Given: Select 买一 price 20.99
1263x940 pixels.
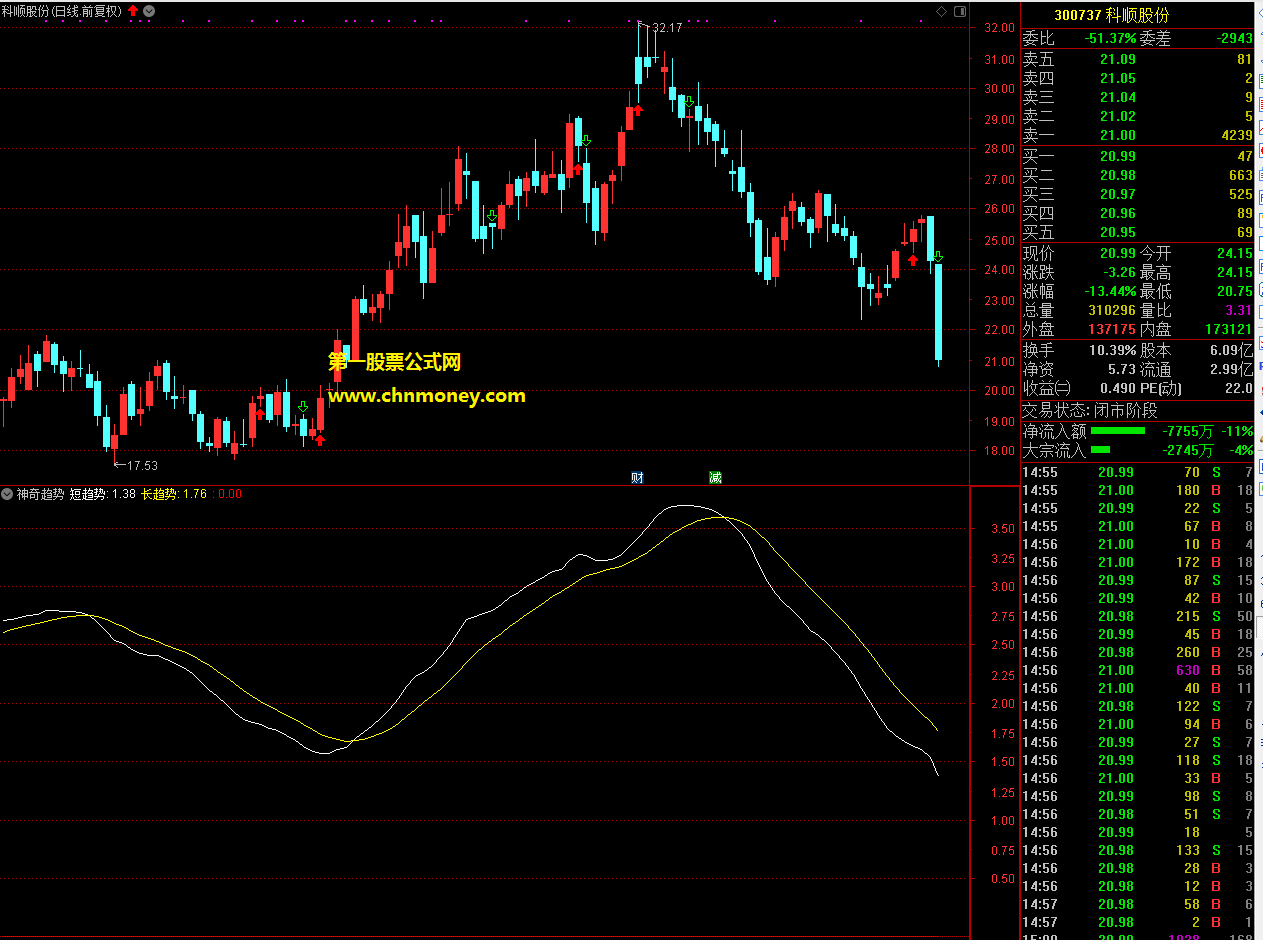Looking at the screenshot, I should click(1118, 156).
